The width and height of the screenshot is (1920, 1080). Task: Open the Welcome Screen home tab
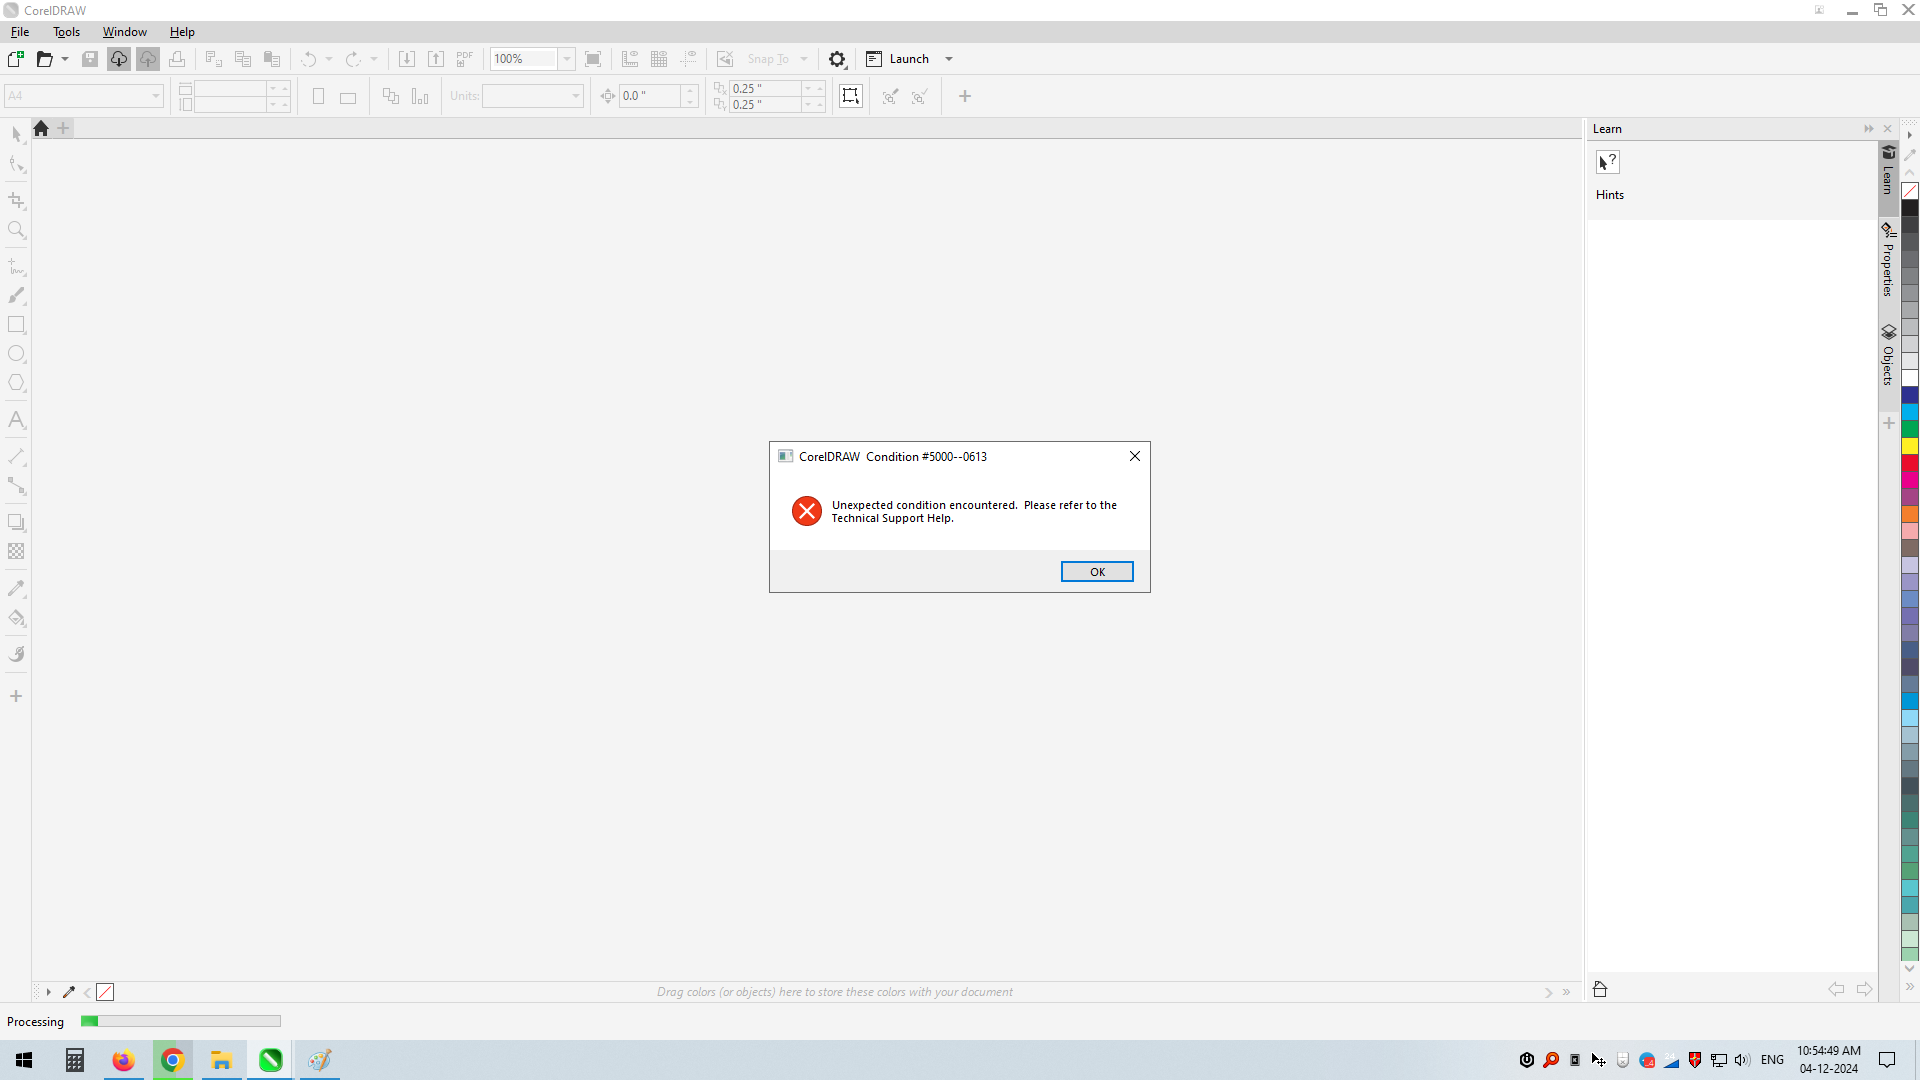pos(41,128)
